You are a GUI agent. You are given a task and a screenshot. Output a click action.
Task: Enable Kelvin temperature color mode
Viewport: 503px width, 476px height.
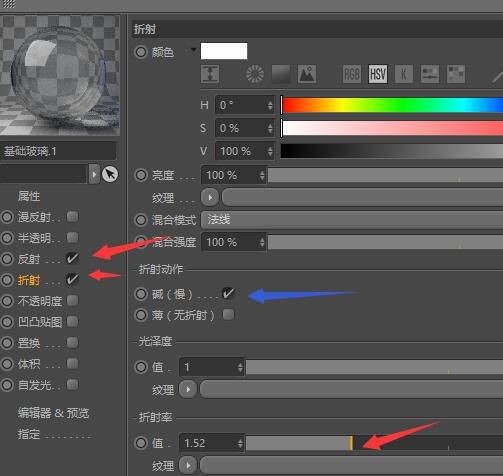[x=404, y=74]
